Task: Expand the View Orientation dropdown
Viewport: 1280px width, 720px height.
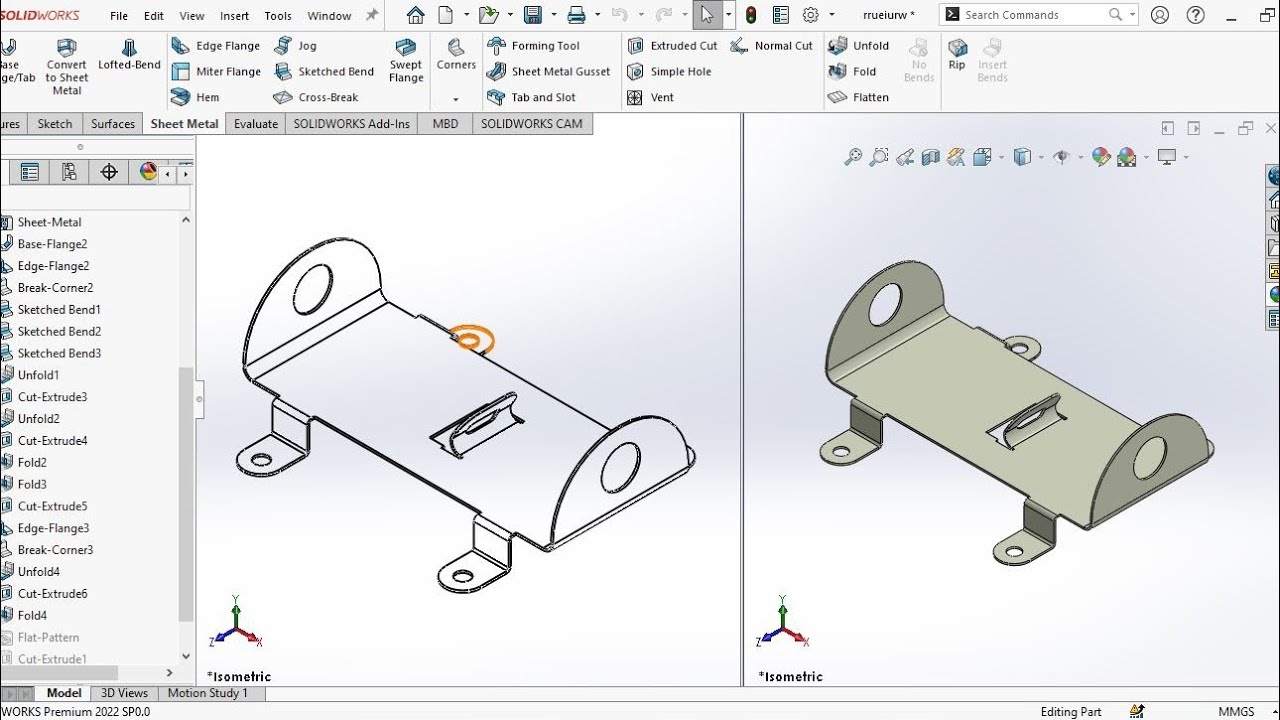Action: point(1002,157)
